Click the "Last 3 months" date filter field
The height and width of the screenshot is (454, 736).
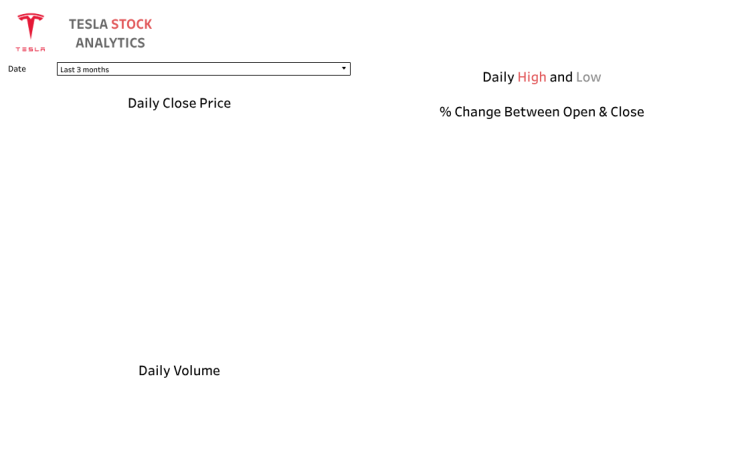click(x=198, y=69)
